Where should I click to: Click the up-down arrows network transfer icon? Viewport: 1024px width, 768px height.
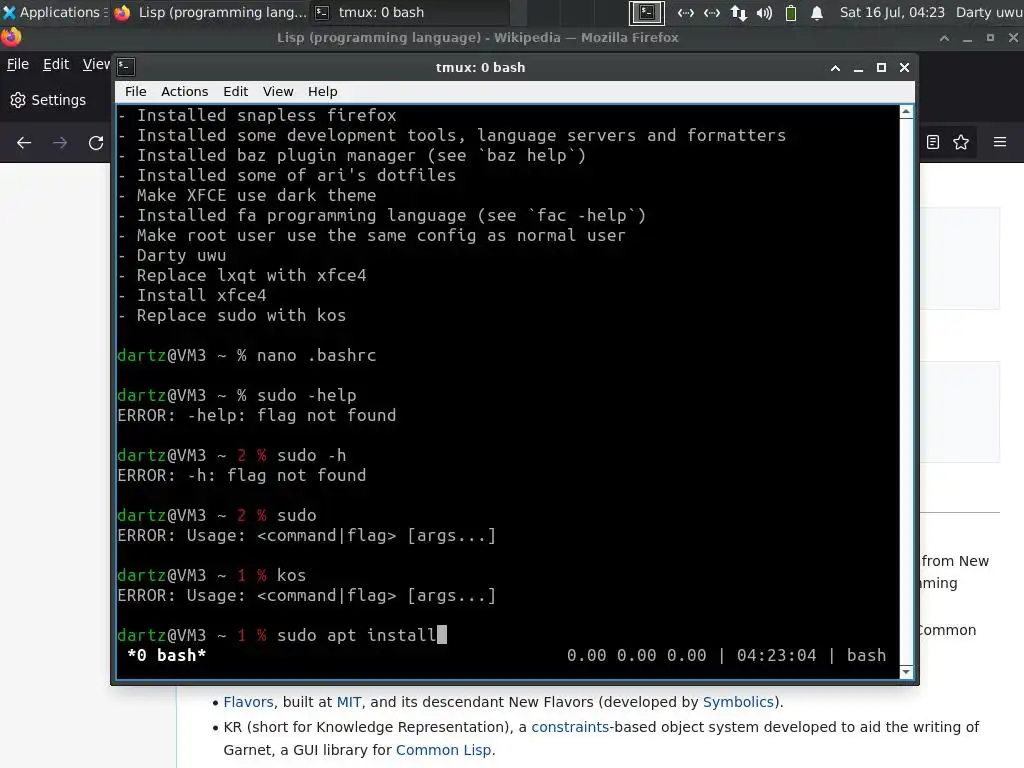[x=739, y=12]
